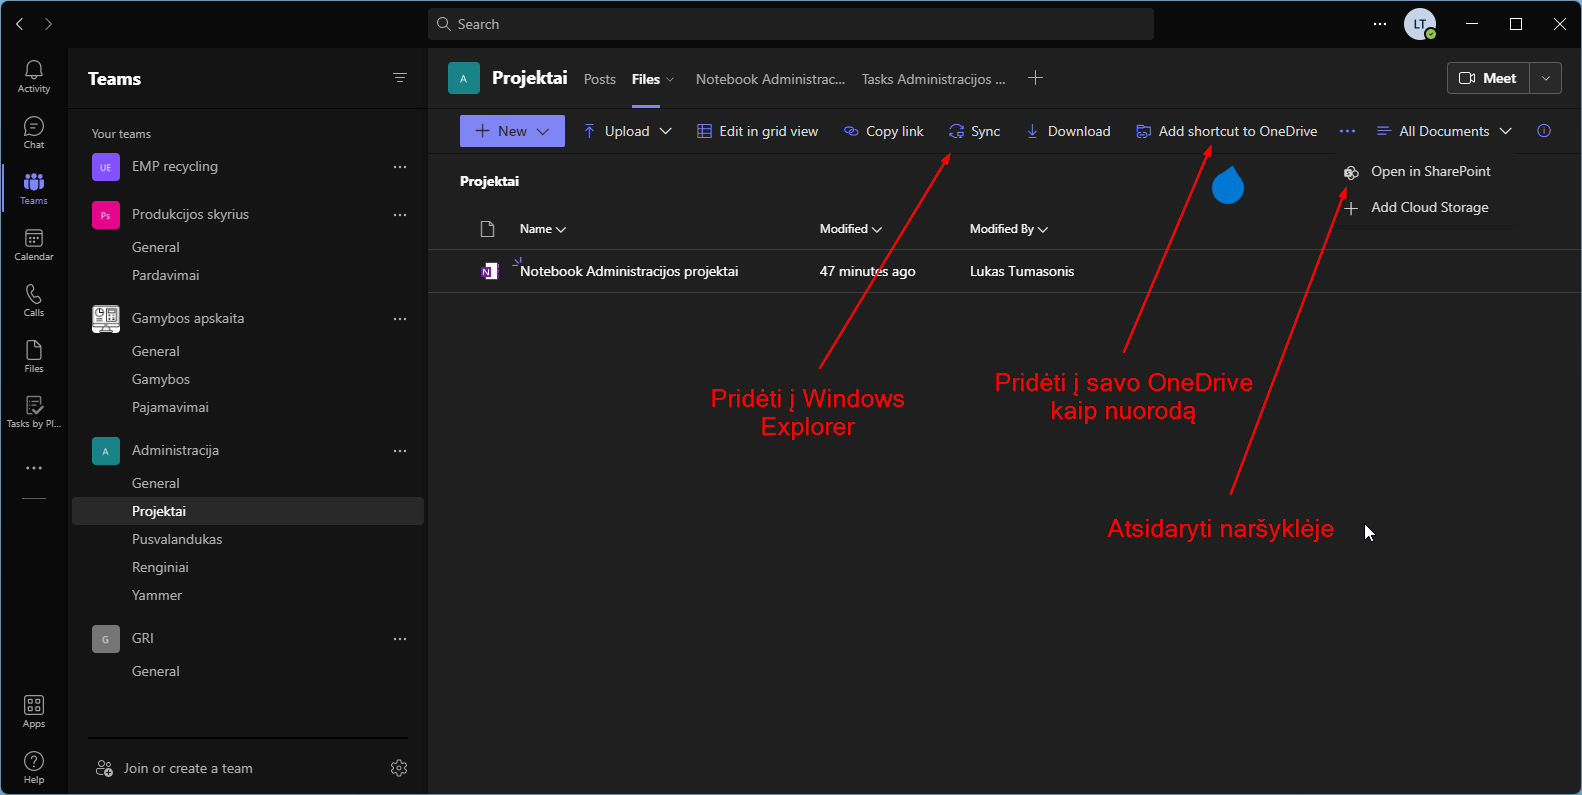Open the Calls phone icon

coord(34,299)
